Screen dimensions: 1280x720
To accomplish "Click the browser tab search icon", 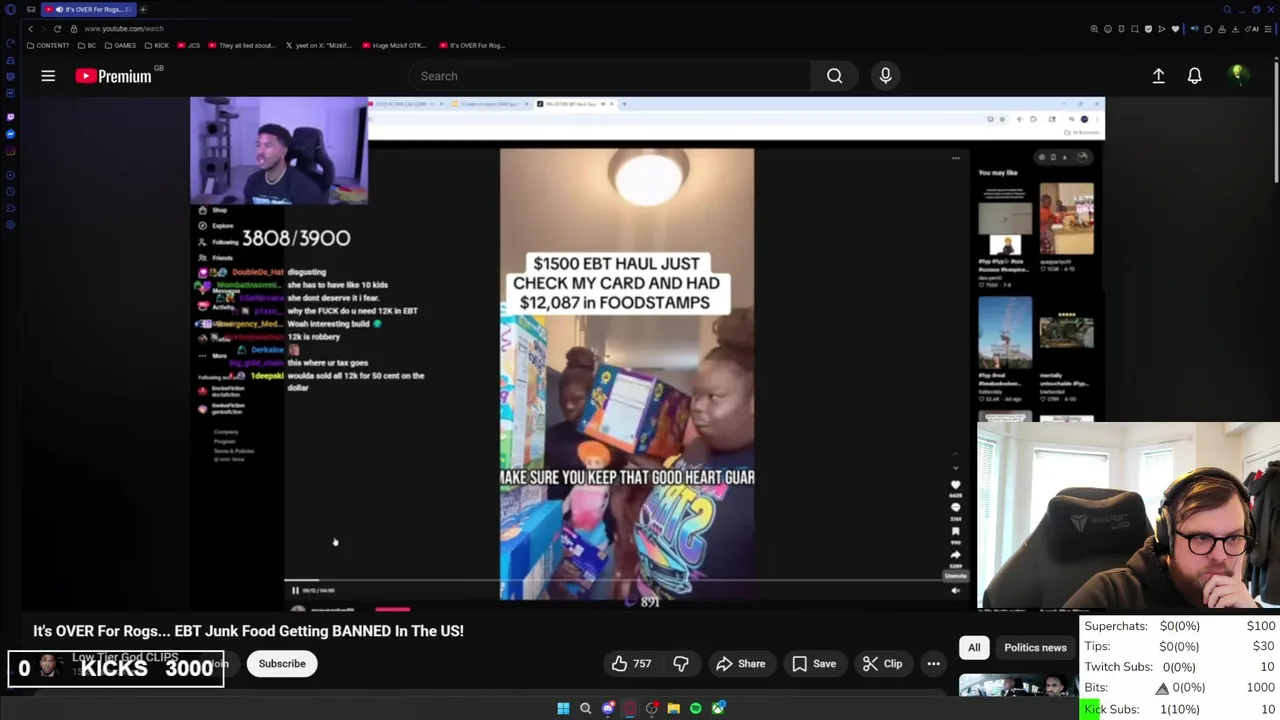I will [x=1227, y=10].
